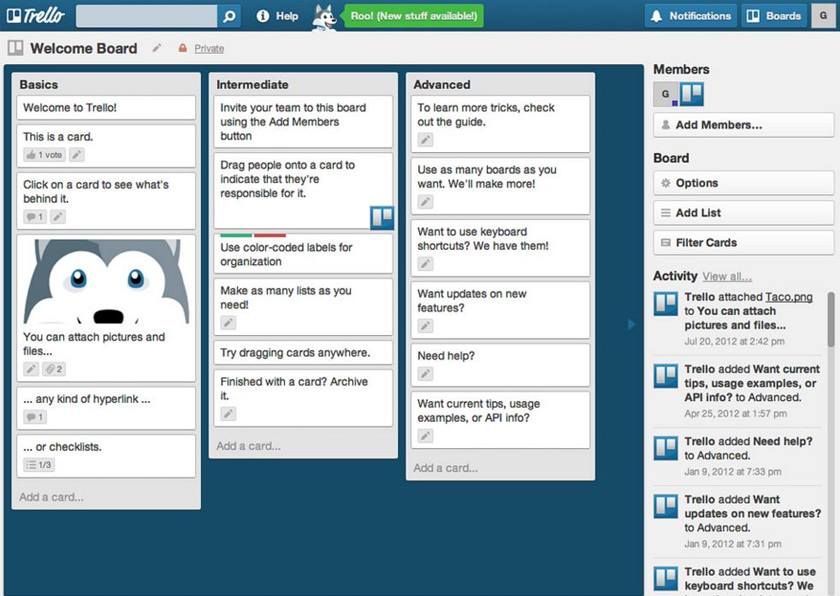Click the pencil badge on Make as many lists

pyautogui.click(x=228, y=323)
